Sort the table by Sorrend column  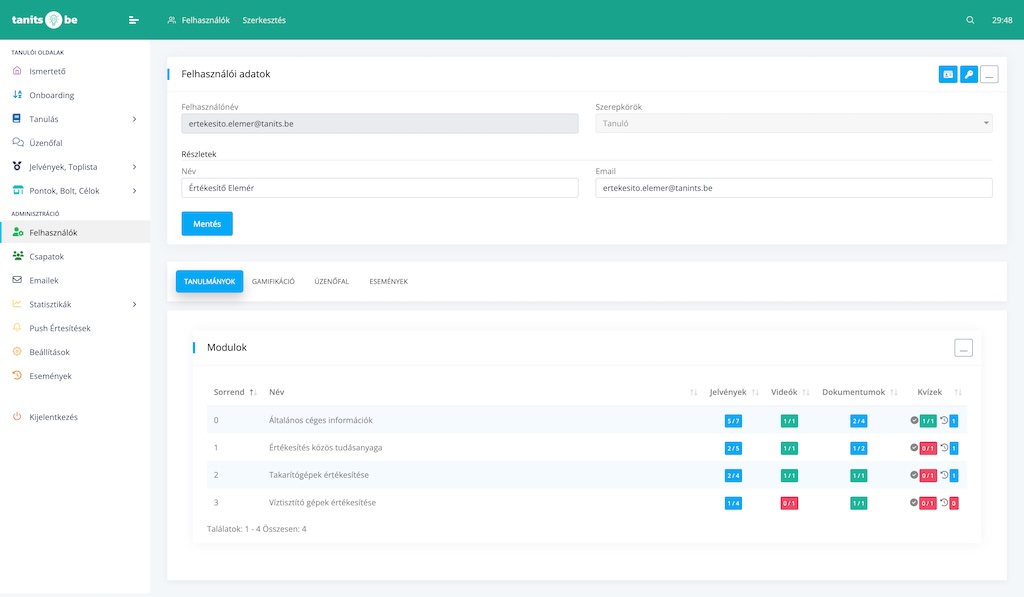click(236, 392)
